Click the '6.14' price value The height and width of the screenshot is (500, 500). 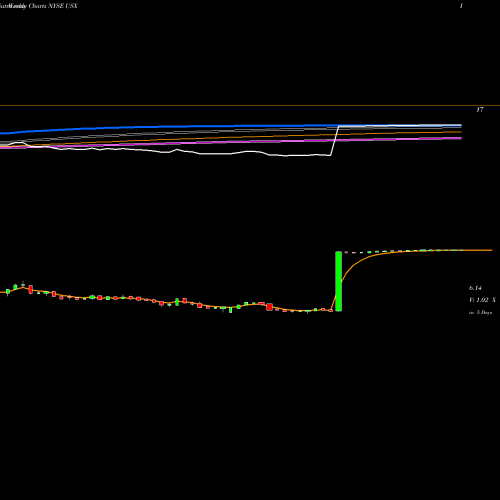click(475, 288)
